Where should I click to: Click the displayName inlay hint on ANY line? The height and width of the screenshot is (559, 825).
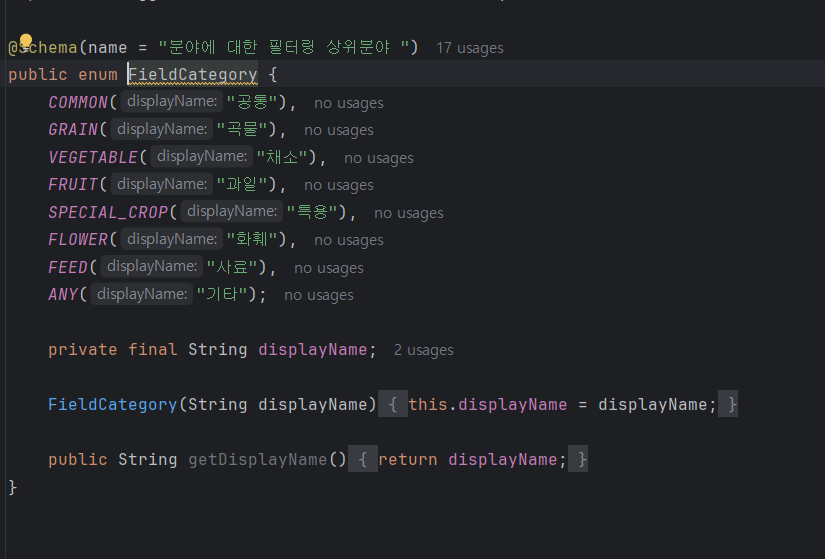142,294
